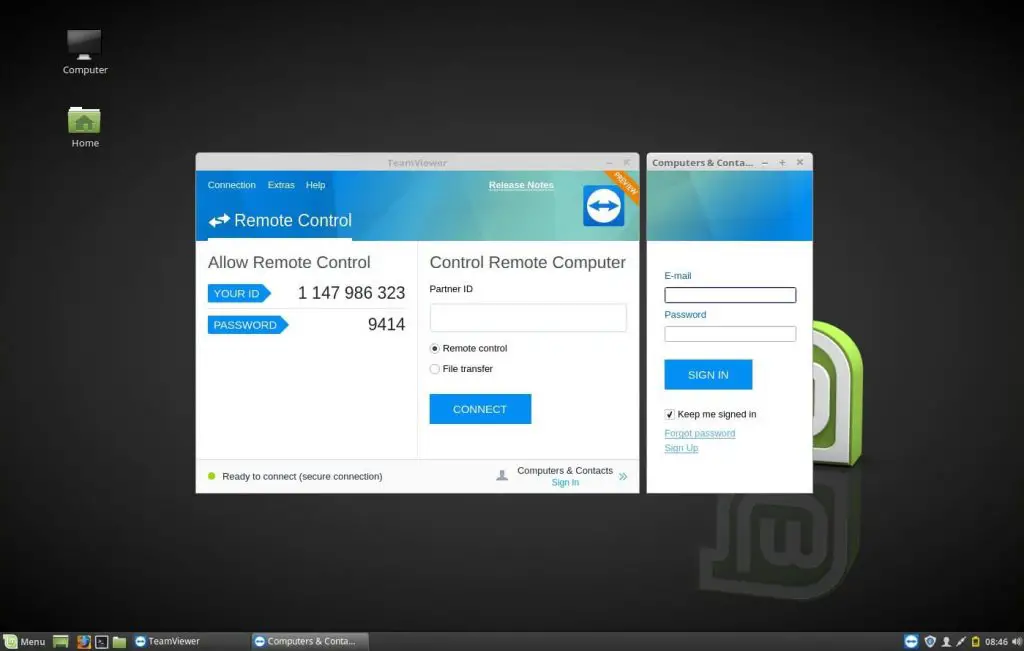Click the shield update manager tray icon
Viewport: 1024px width, 651px height.
tap(930, 641)
